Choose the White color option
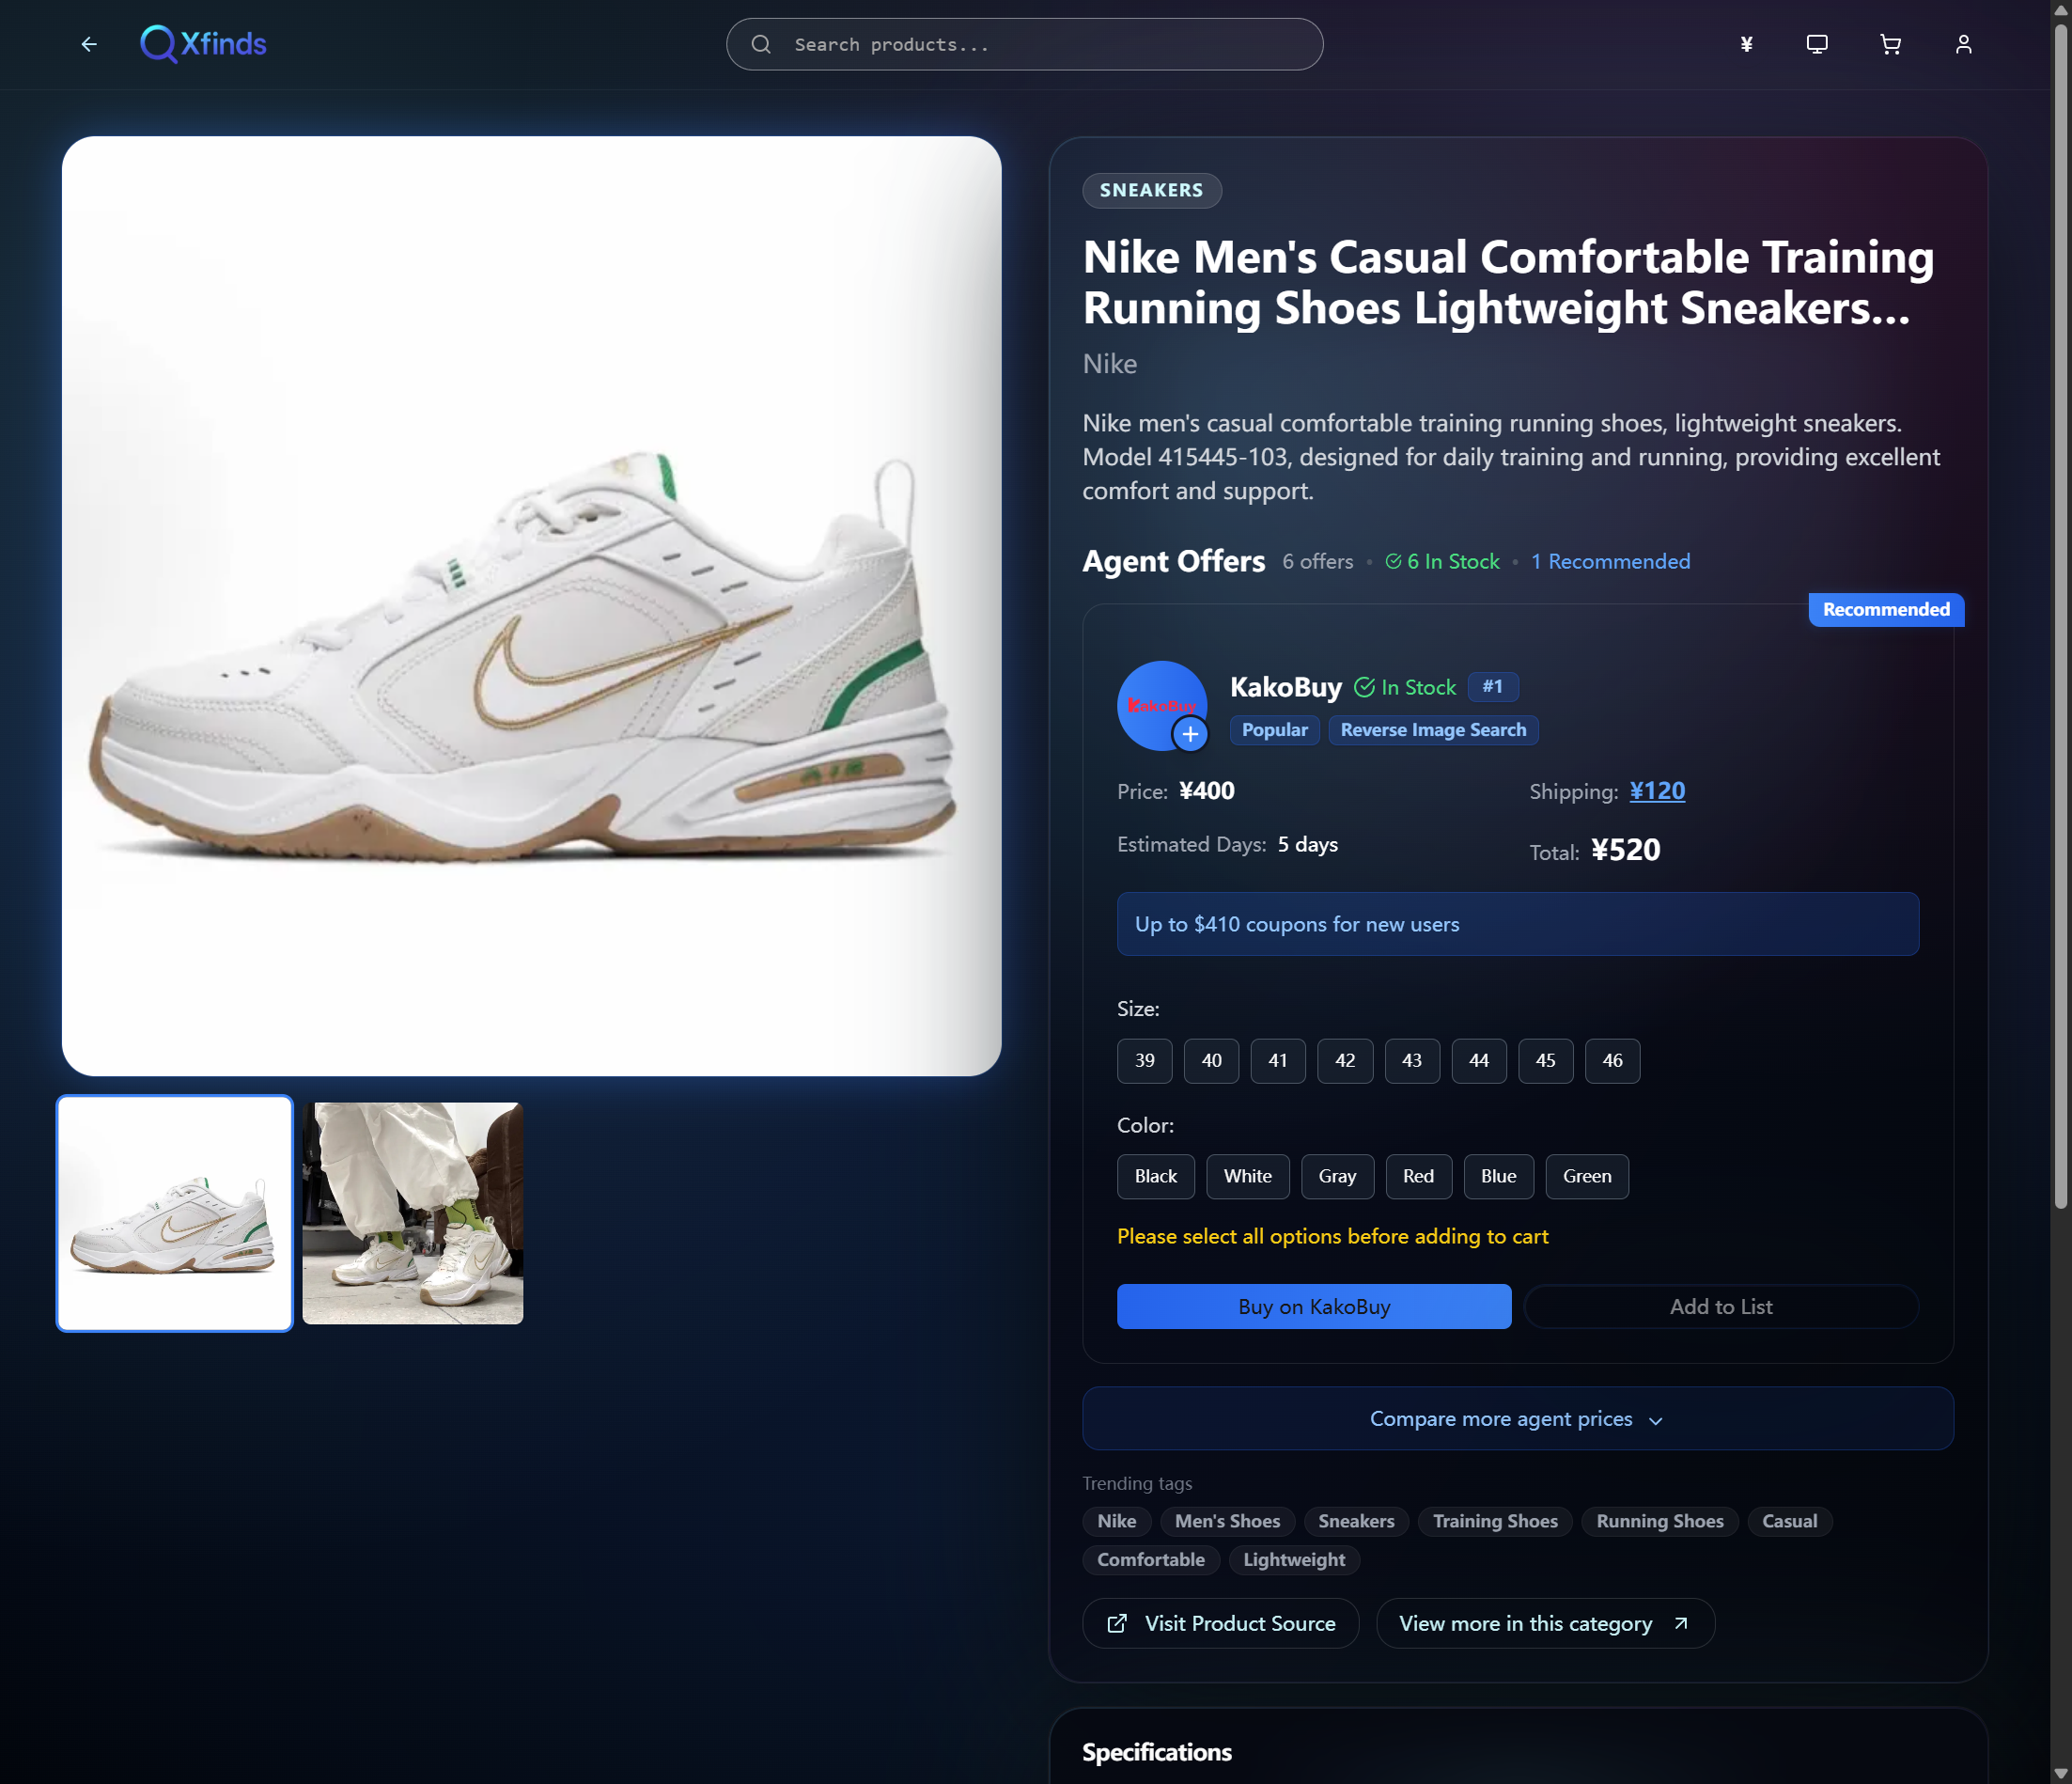This screenshot has width=2072, height=1784. (1248, 1176)
